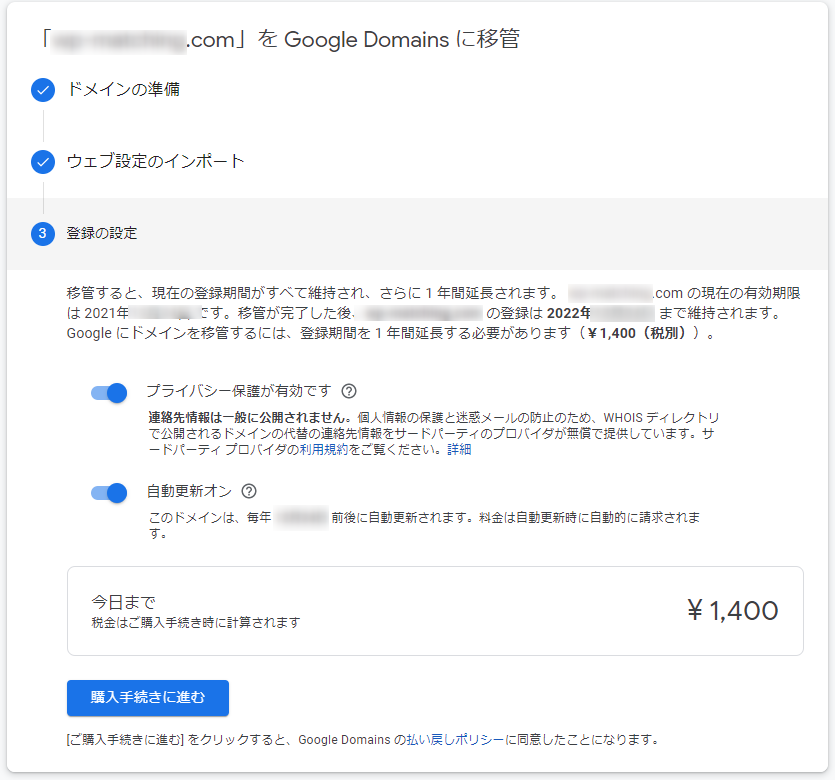Click the checkmark icon beside ドメインの準備
Screen dimensions: 835x780
[x=43, y=90]
